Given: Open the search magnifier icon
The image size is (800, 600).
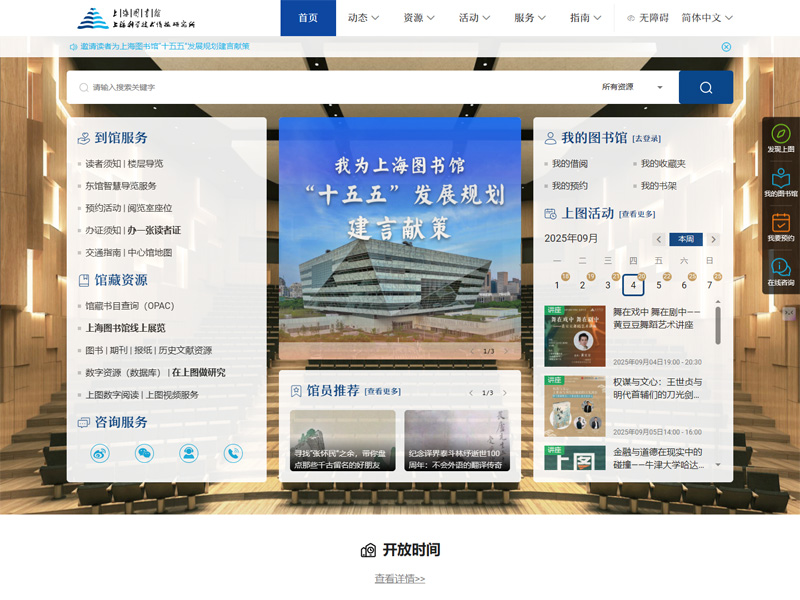Looking at the screenshot, I should click(x=705, y=87).
